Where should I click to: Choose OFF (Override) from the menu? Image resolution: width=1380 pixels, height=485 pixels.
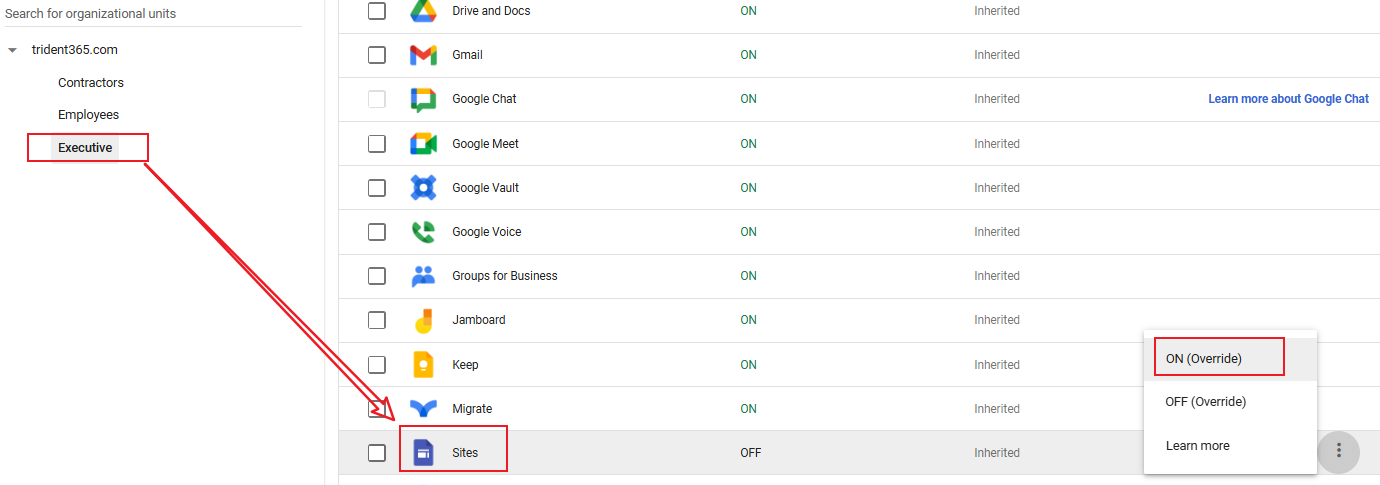point(1205,402)
